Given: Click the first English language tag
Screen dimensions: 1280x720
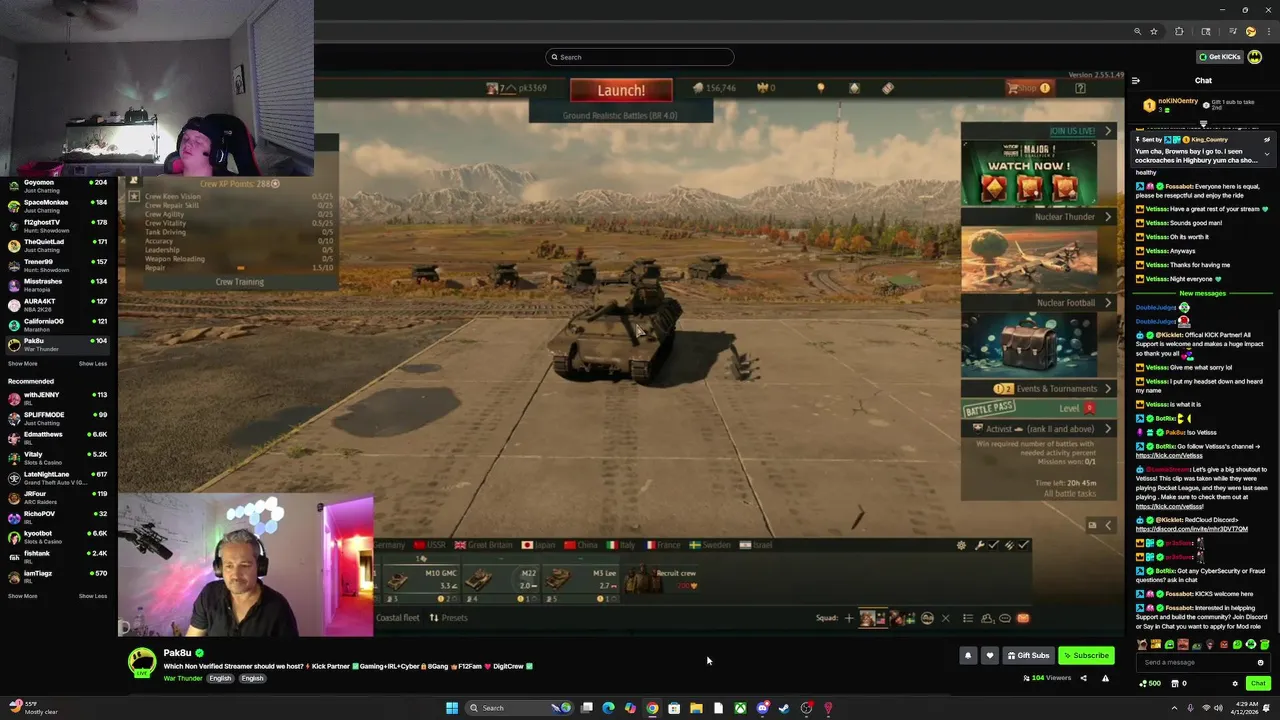Looking at the screenshot, I should click(x=220, y=679).
